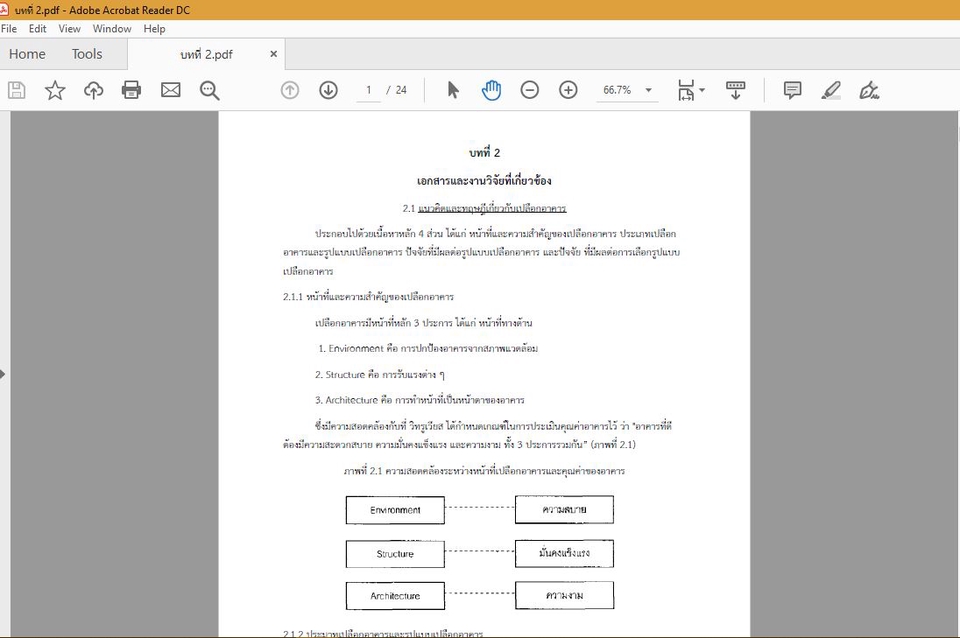Choose the Selection arrow tool
Viewport: 960px width, 638px height.
pos(453,90)
